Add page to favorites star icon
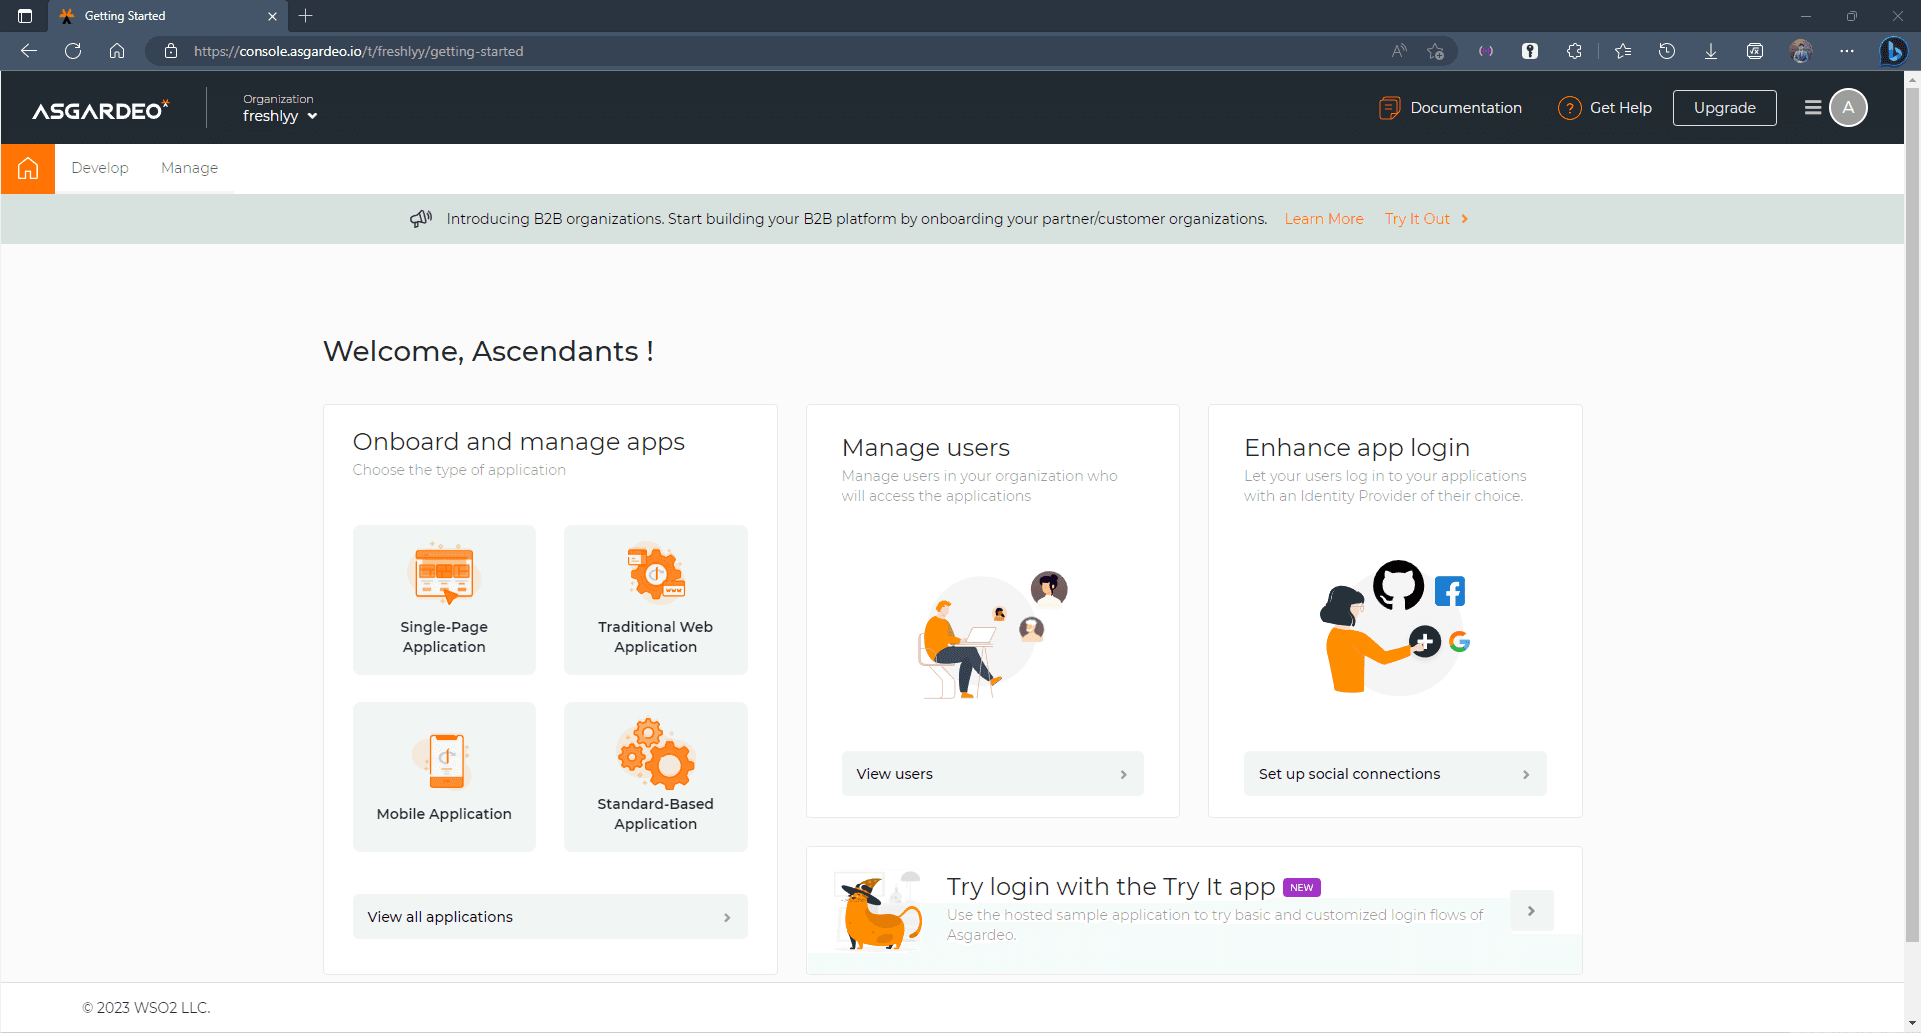Screen dimensions: 1921x1033 coord(1436,51)
